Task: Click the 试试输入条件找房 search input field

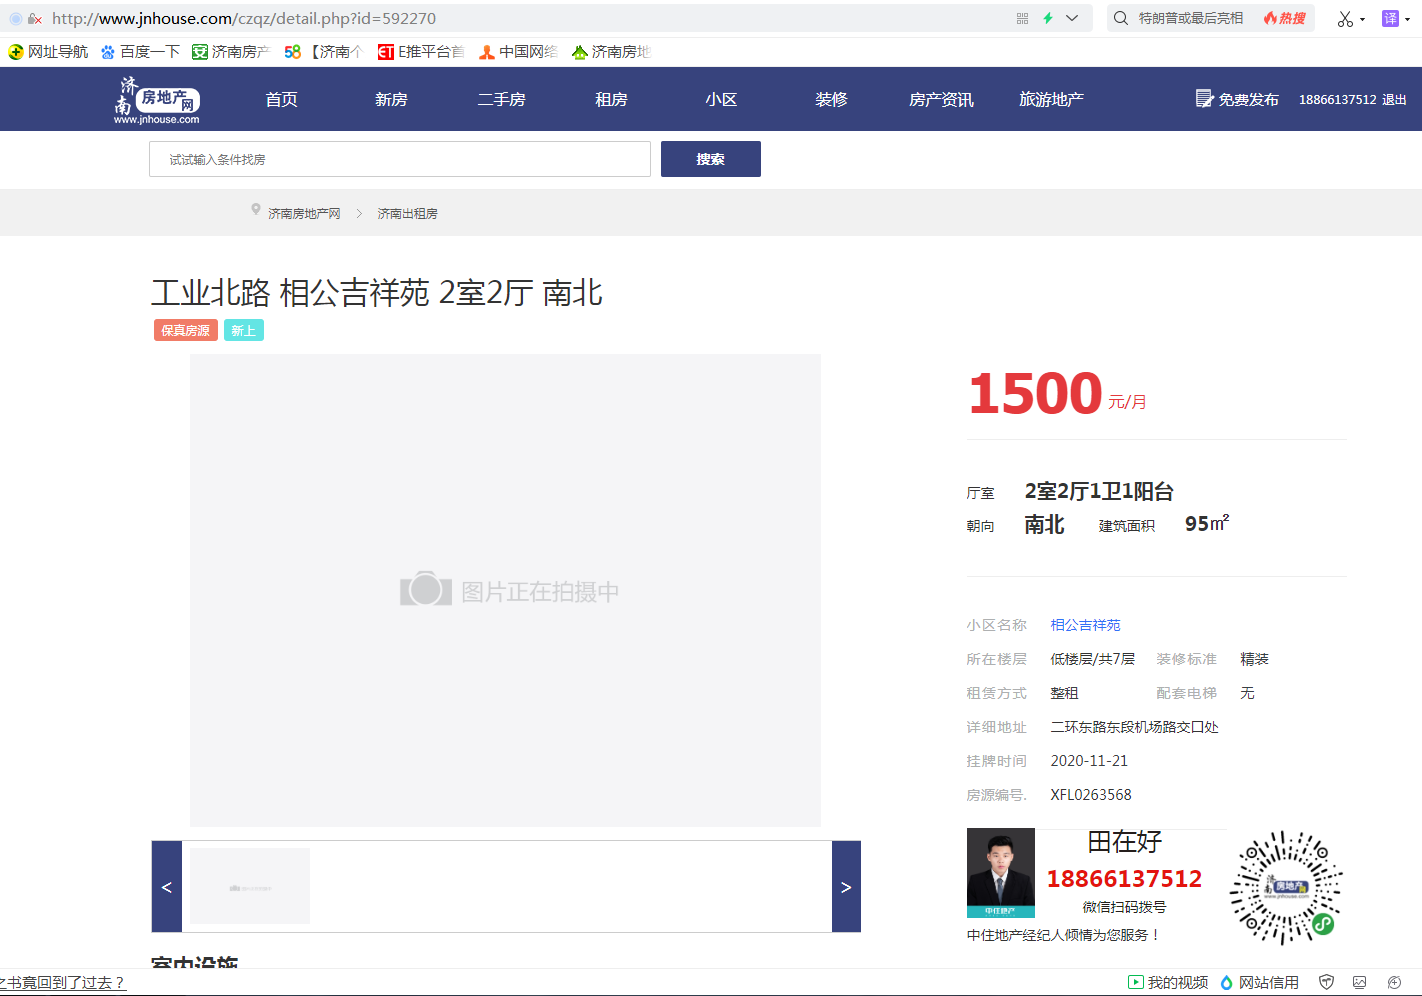Action: click(400, 159)
